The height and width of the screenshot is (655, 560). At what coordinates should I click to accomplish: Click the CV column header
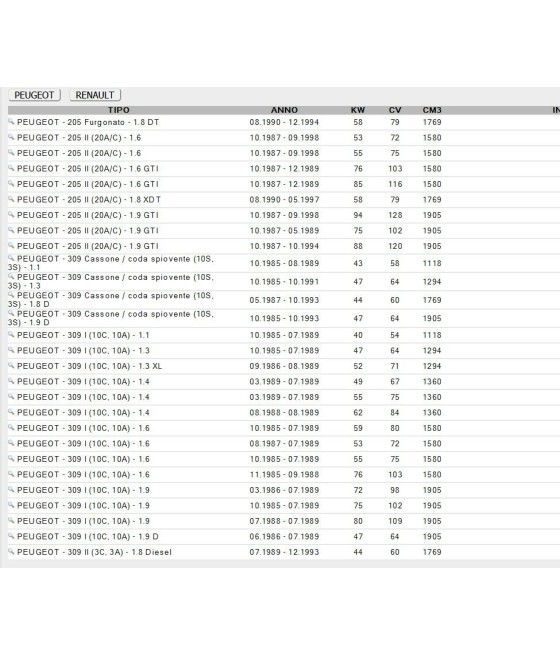pyautogui.click(x=395, y=110)
